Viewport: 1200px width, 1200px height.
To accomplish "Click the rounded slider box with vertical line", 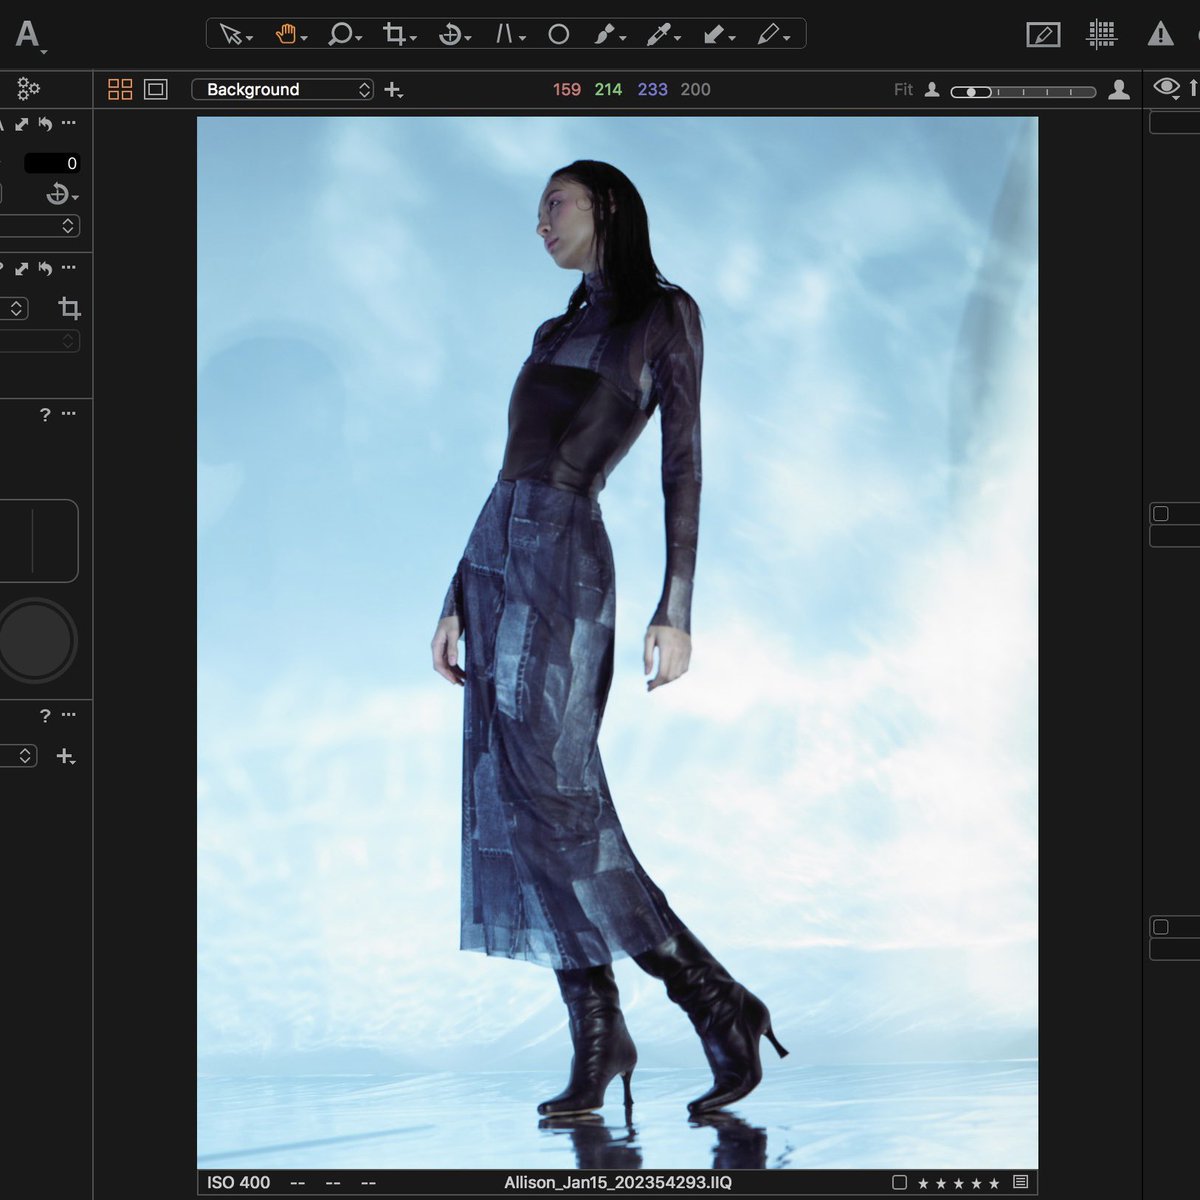I will pos(37,541).
